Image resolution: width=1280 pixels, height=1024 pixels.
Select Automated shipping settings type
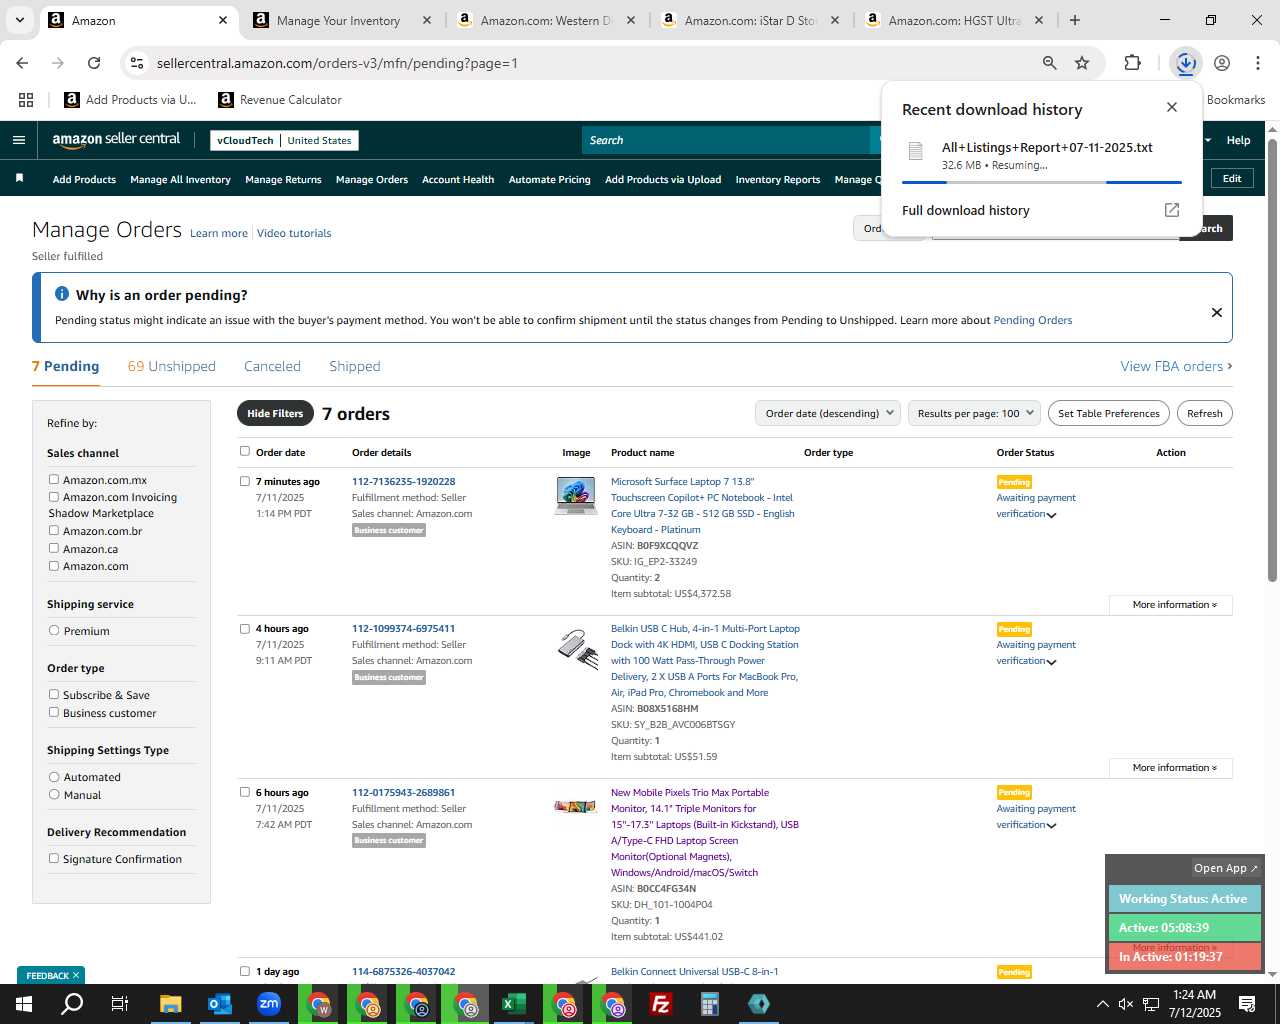point(54,776)
